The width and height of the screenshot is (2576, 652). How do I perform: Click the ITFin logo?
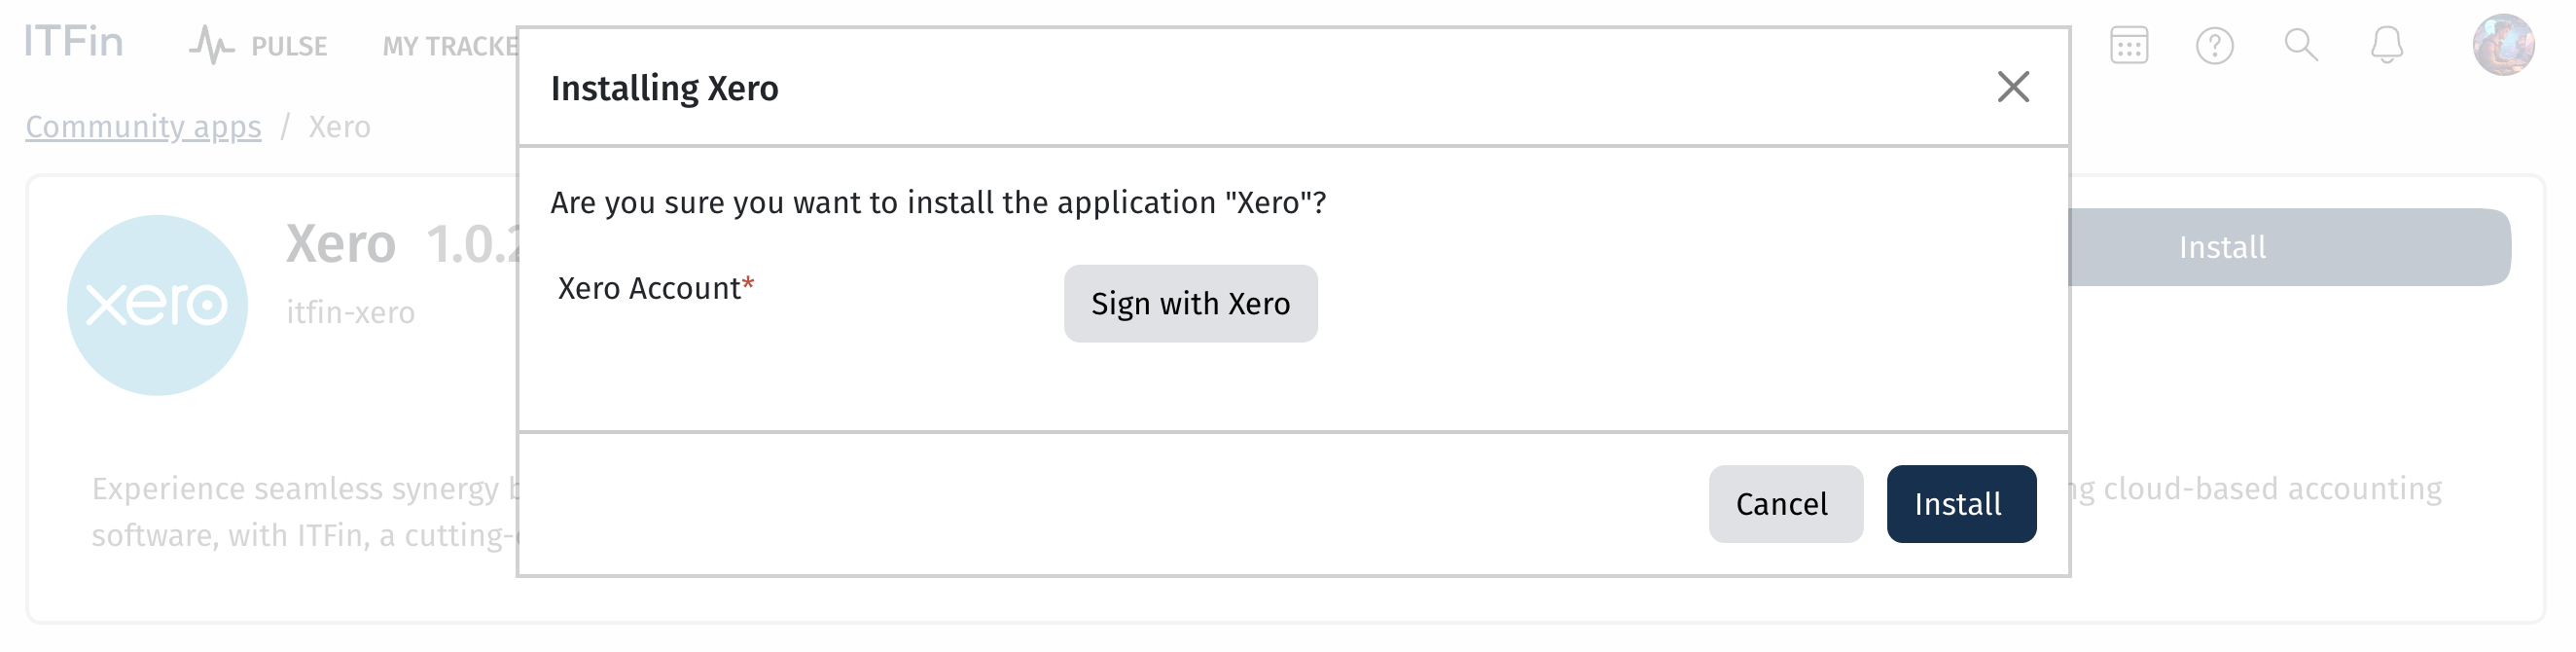click(74, 42)
